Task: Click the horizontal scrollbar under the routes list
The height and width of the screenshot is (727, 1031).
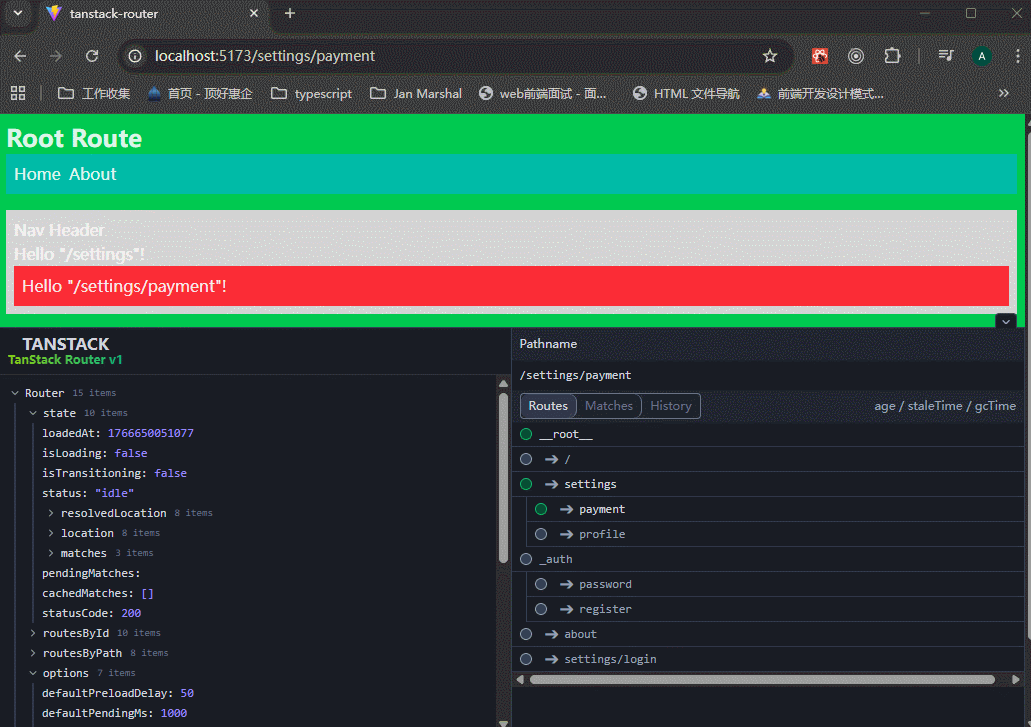Action: (x=760, y=680)
